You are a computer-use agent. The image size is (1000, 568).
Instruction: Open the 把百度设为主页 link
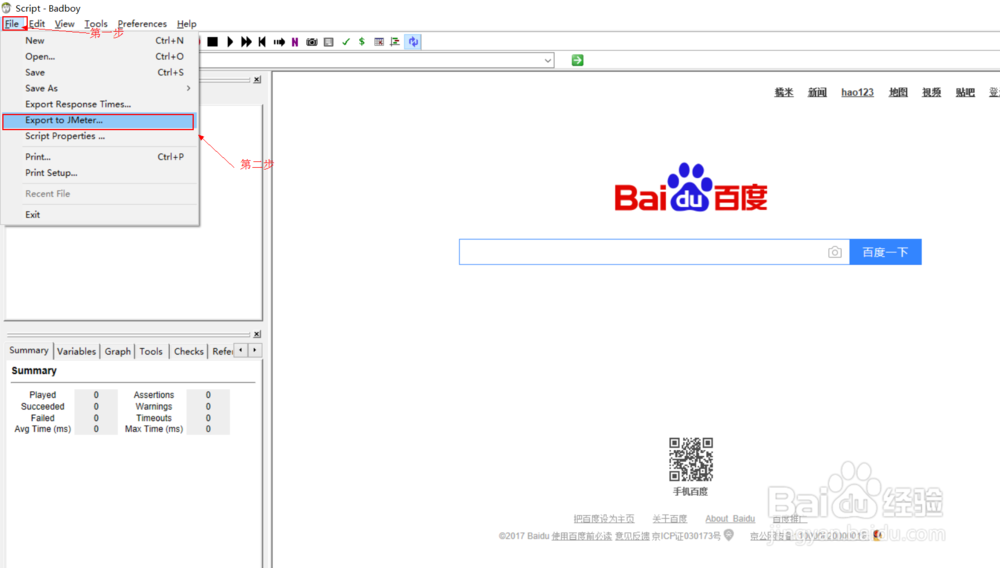(x=604, y=519)
